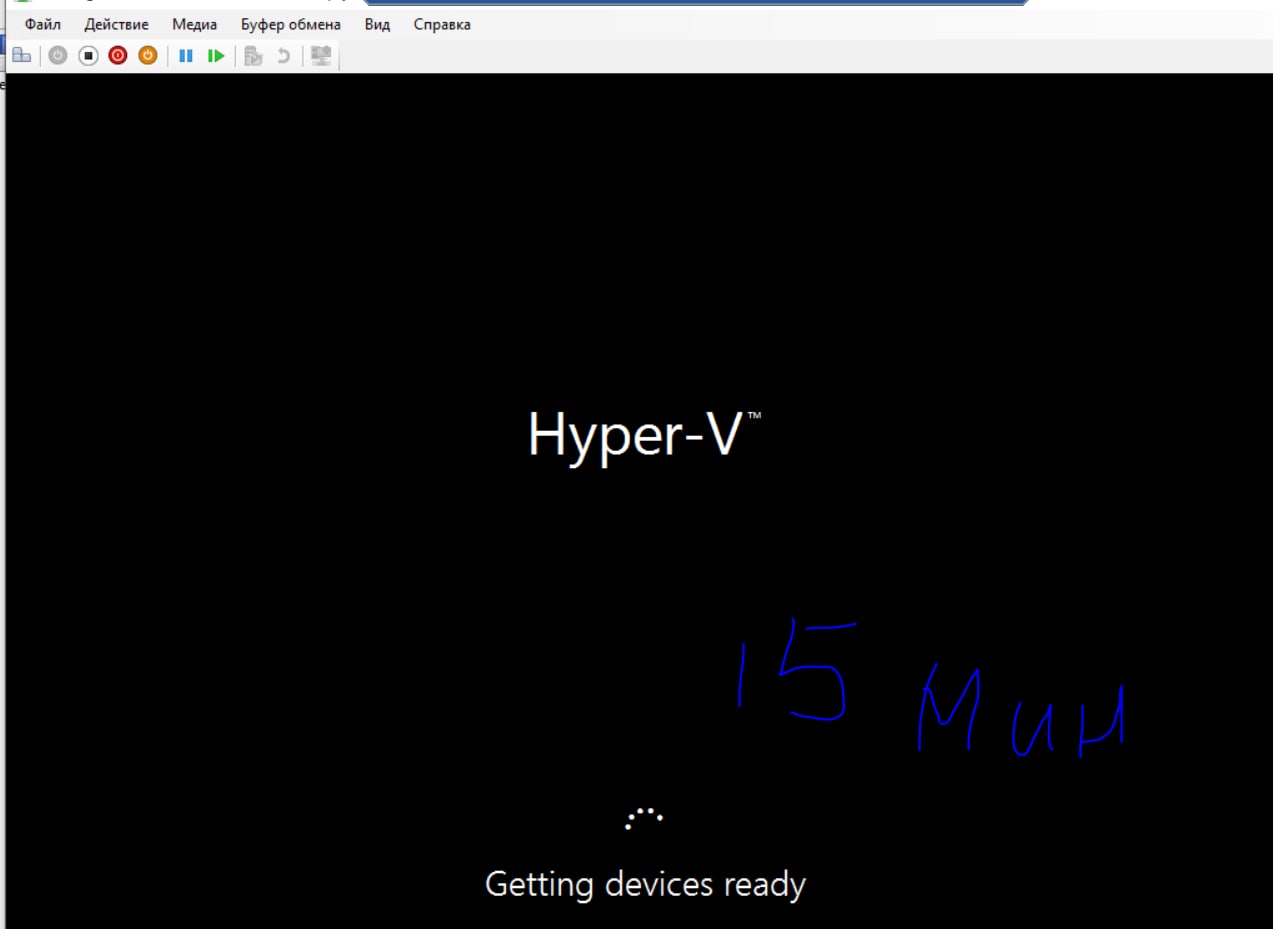1273x929 pixels.
Task: Save VM state with orange power icon
Action: pyautogui.click(x=148, y=56)
